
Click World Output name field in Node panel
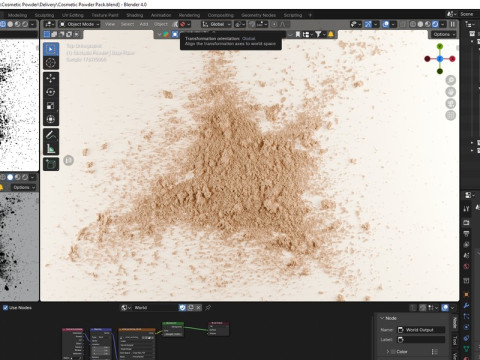click(x=421, y=330)
